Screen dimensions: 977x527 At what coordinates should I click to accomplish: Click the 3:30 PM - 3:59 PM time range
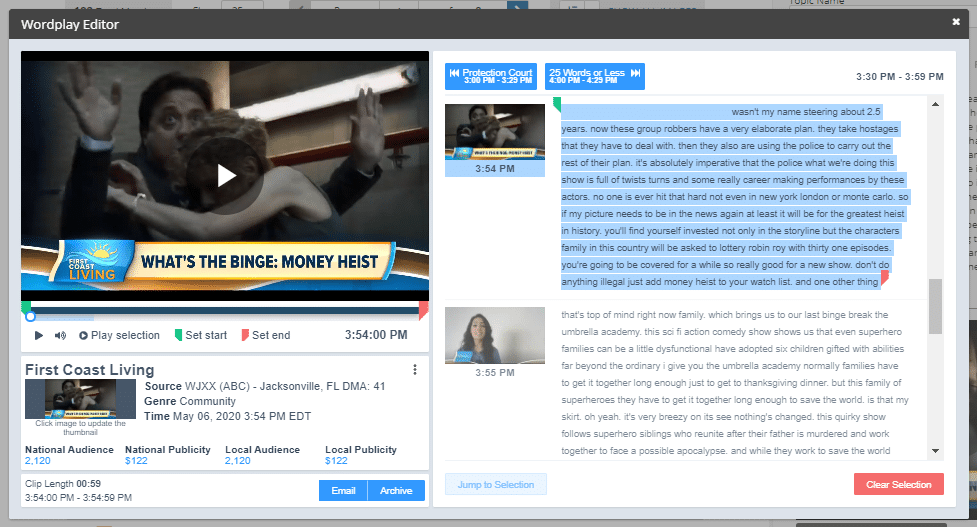click(900, 77)
